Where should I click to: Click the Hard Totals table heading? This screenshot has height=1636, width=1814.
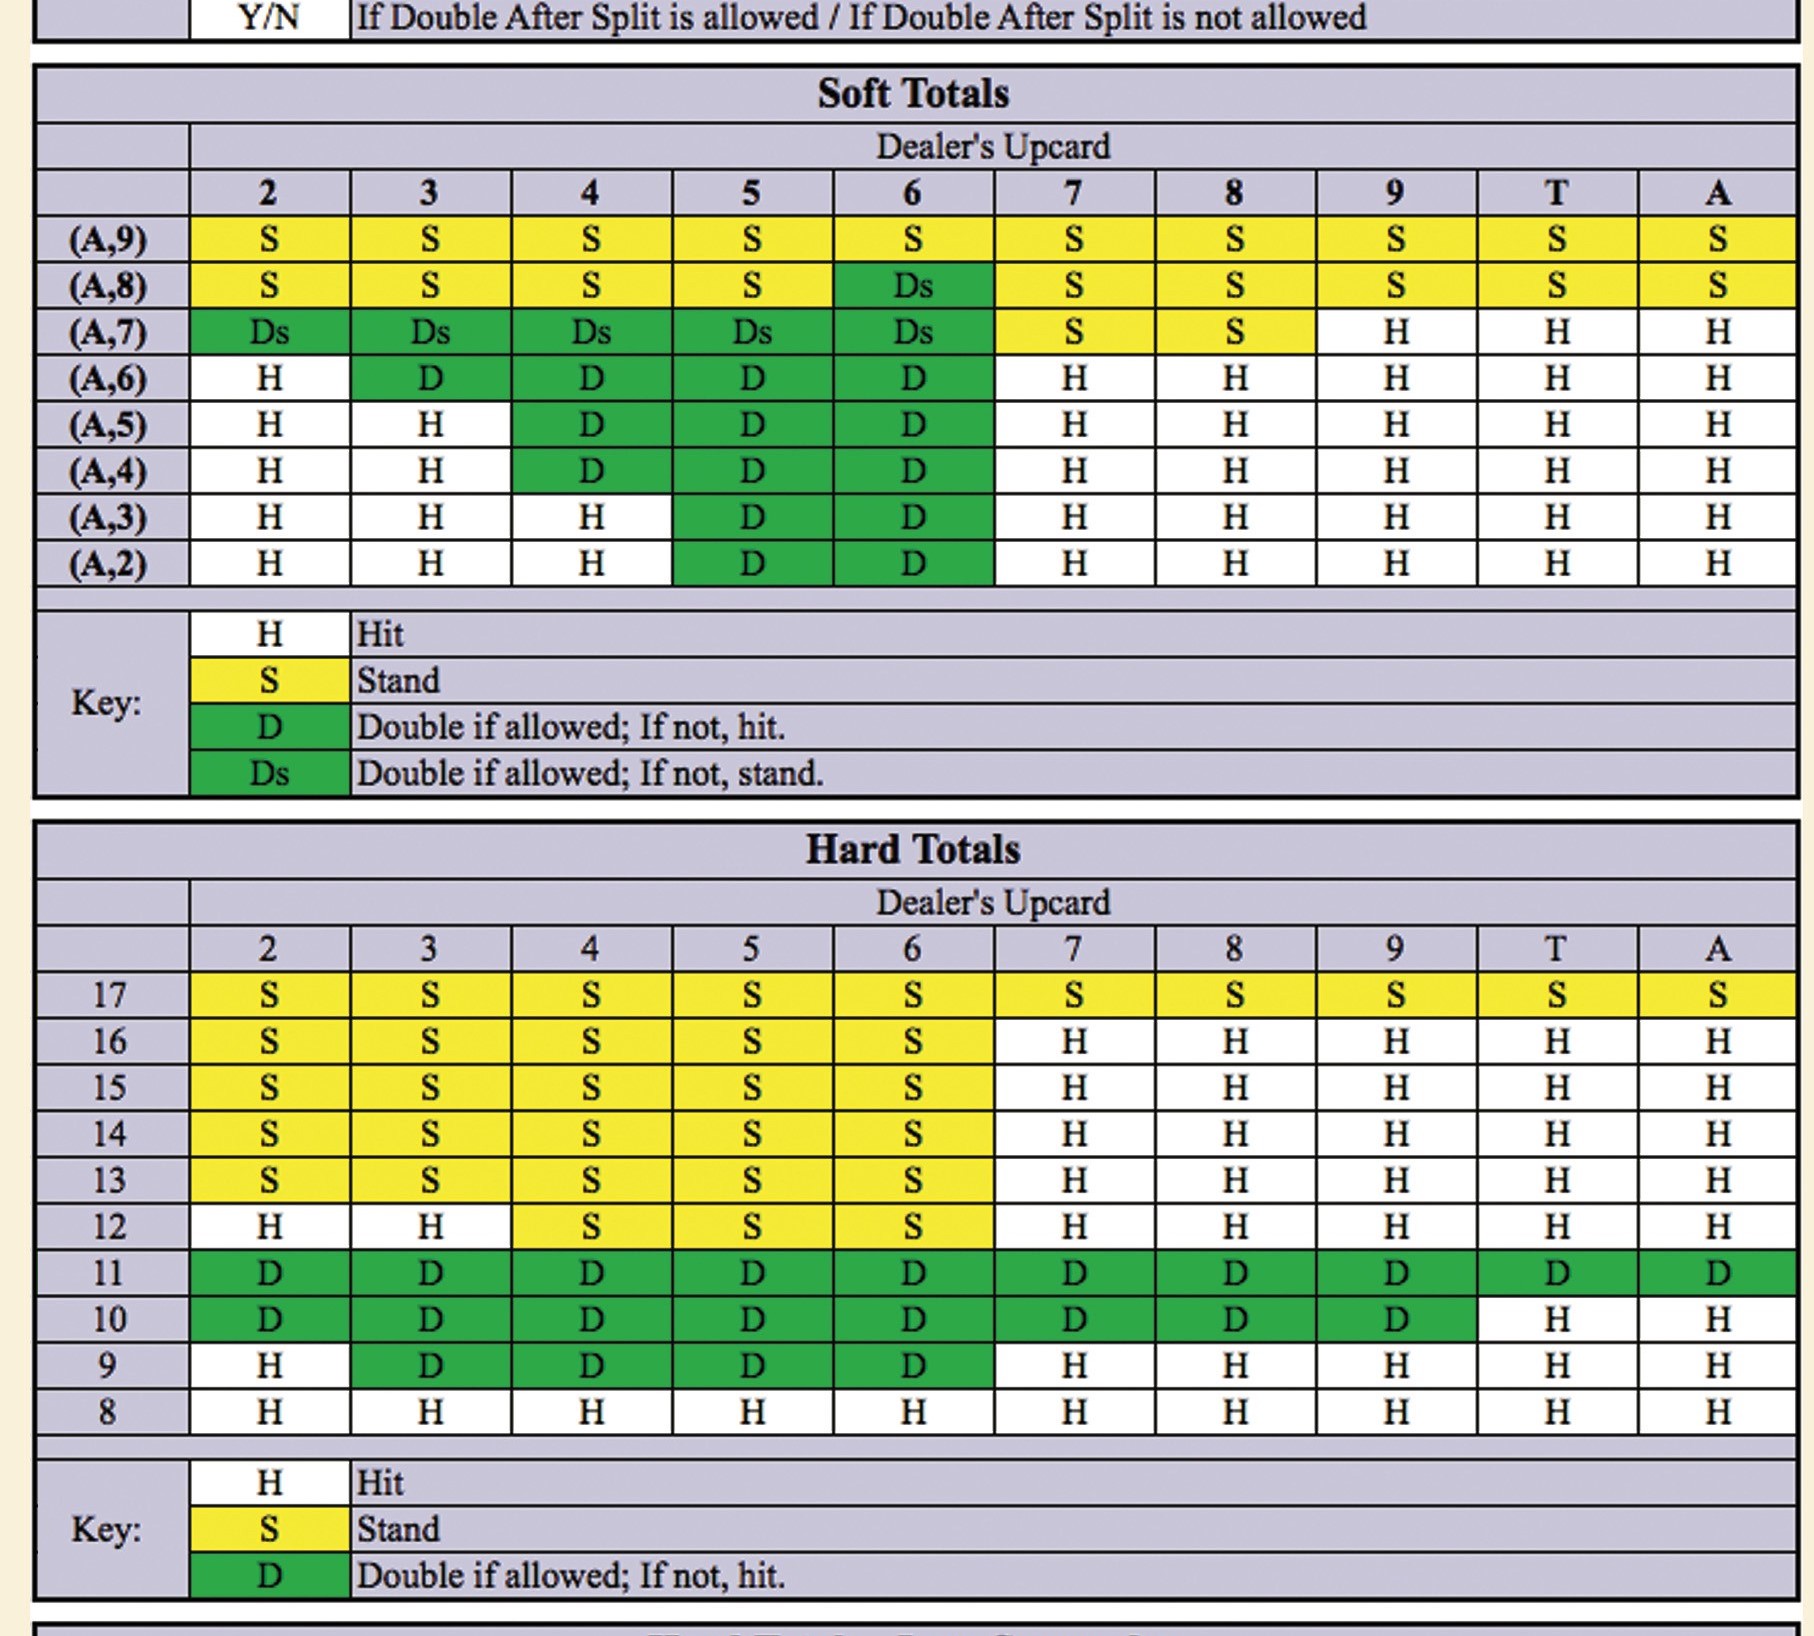pyautogui.click(x=913, y=850)
